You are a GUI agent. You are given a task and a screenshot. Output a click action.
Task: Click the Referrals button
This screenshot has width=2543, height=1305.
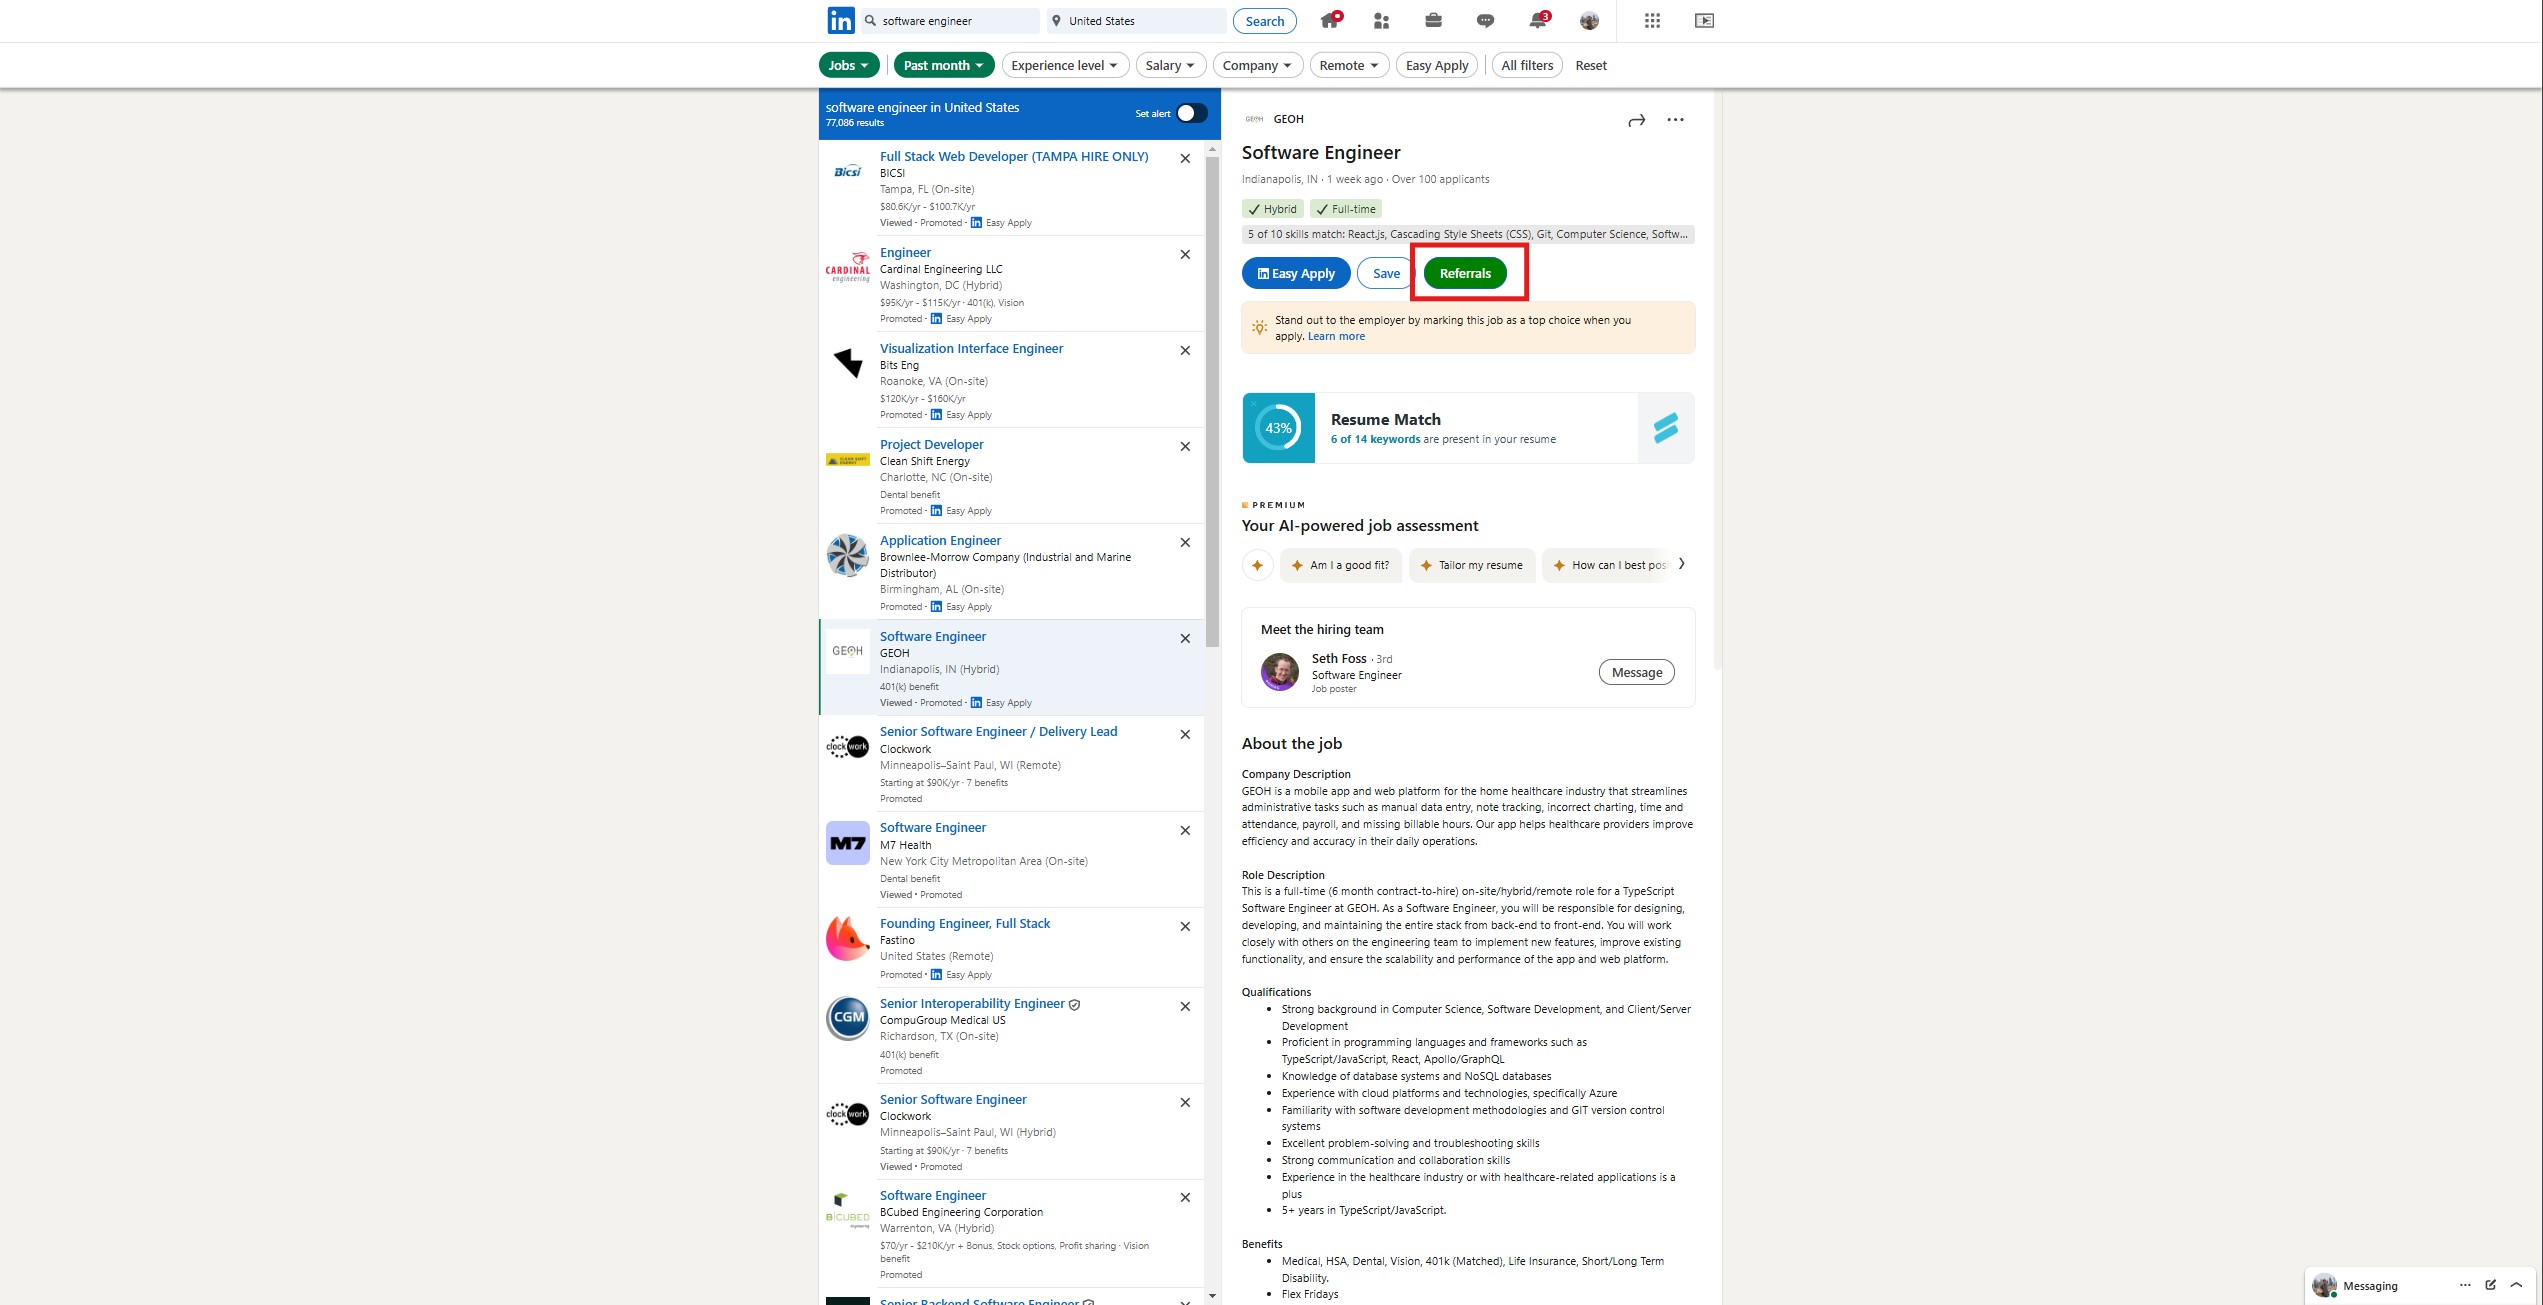1465,273
